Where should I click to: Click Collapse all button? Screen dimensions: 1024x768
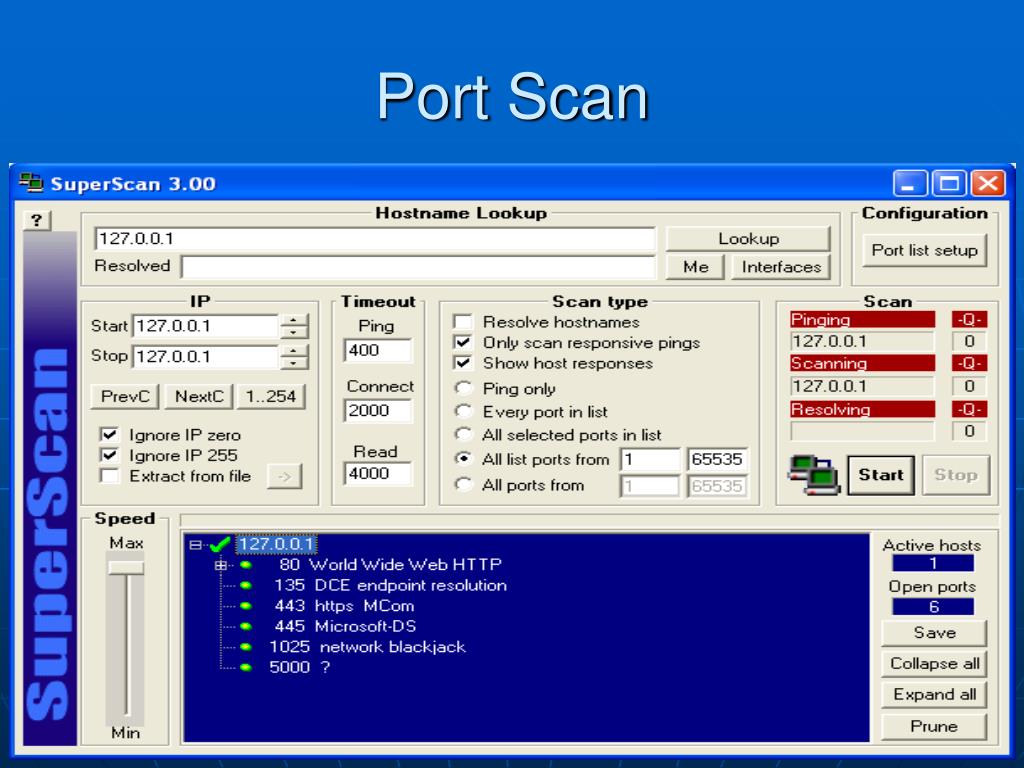point(935,664)
